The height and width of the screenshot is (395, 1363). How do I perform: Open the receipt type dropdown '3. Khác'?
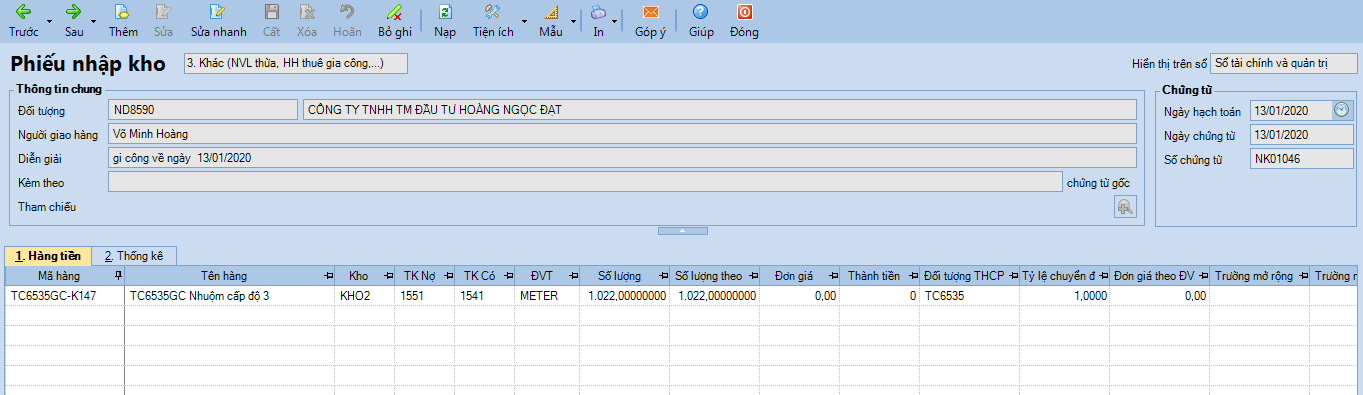point(296,64)
